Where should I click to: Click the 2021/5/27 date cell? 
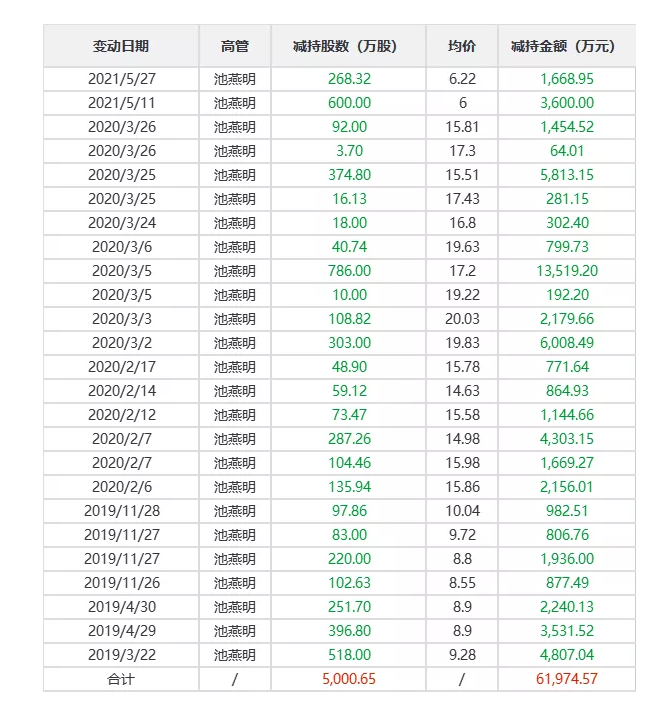coord(120,78)
